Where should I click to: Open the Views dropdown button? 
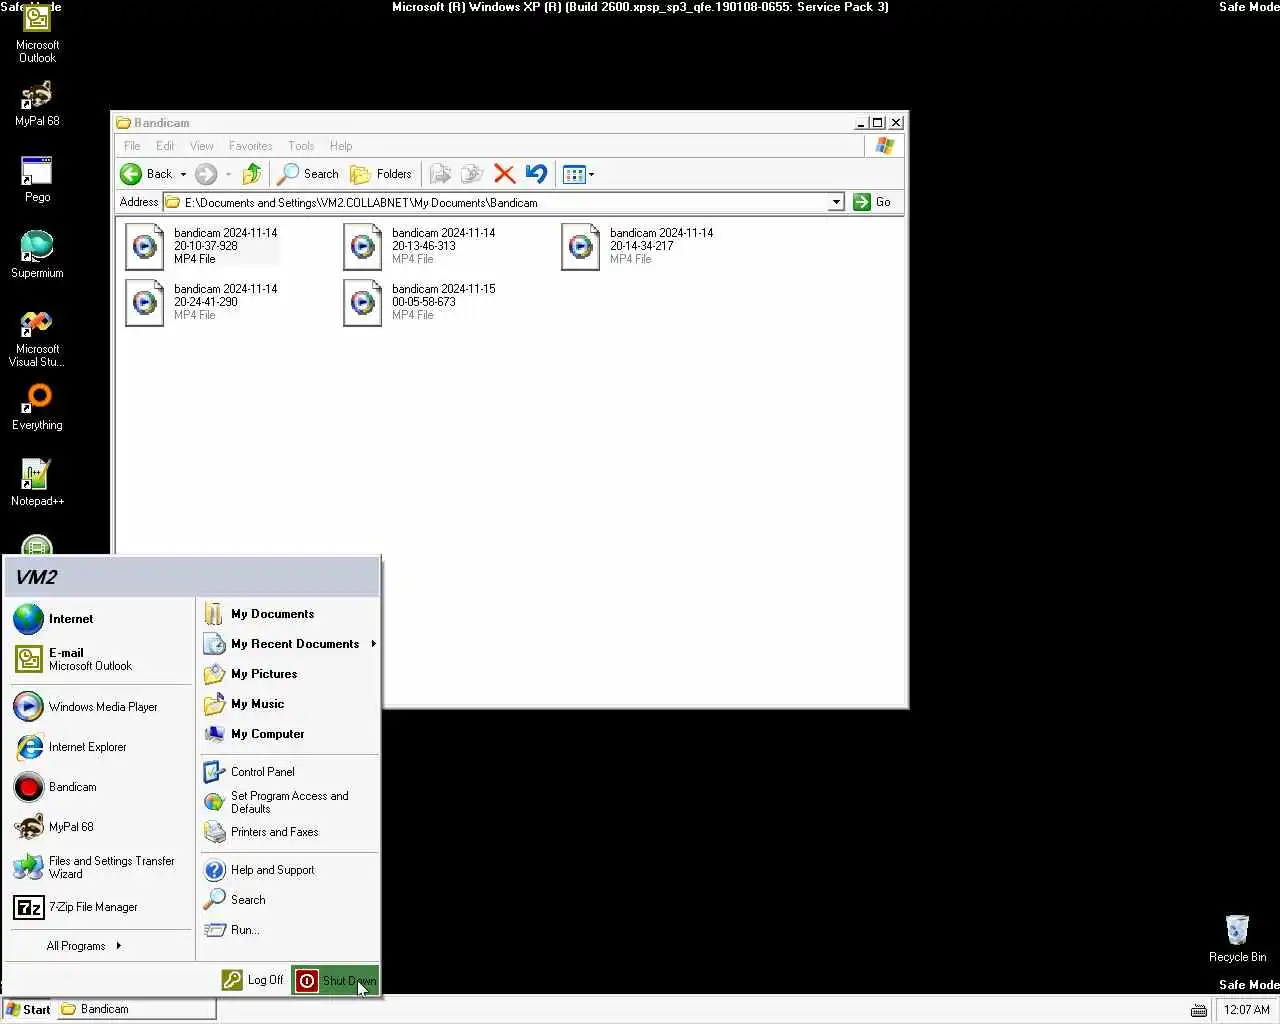click(578, 174)
